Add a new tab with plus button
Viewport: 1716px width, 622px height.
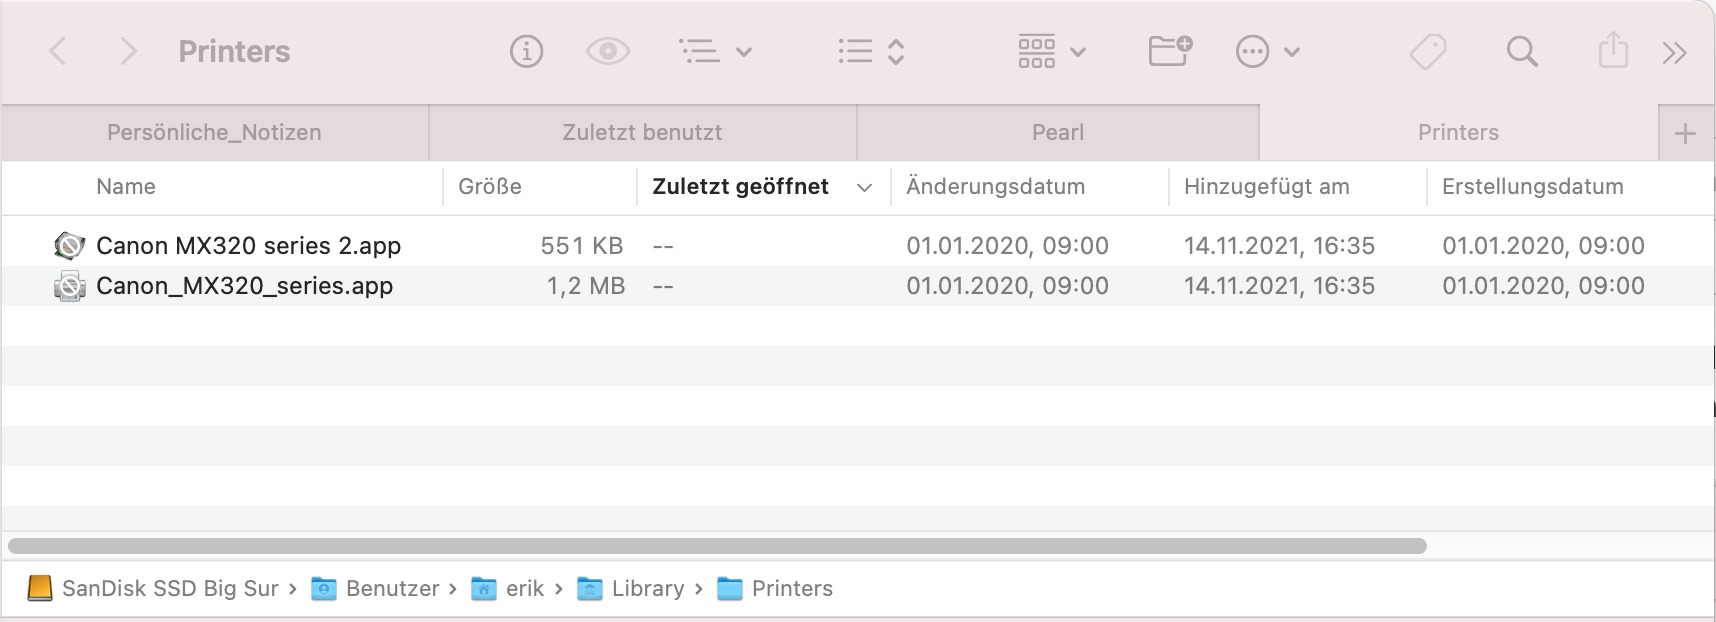coord(1685,133)
